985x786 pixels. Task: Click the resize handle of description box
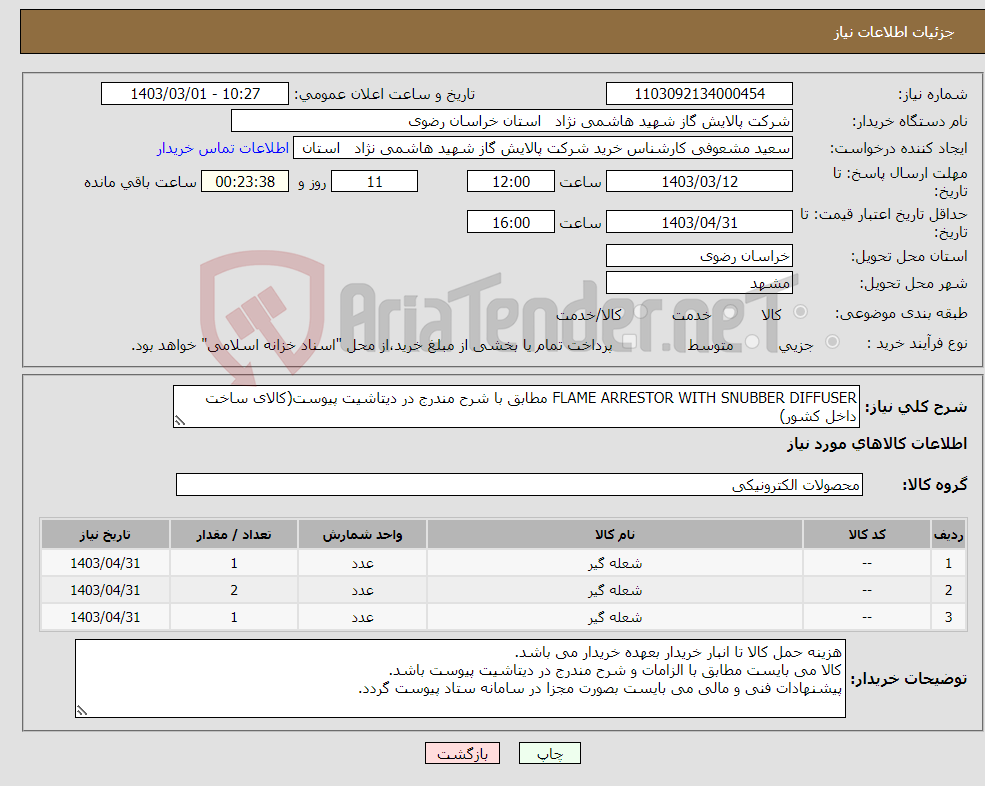click(x=180, y=421)
